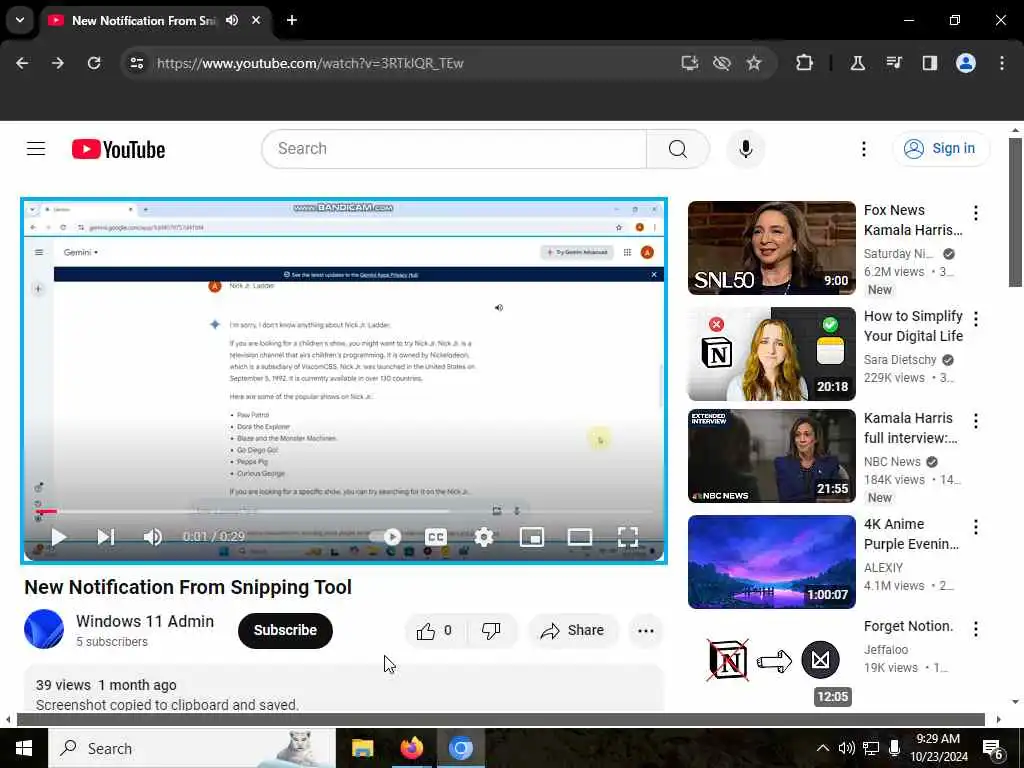Open the Chrome profile avatar
1024x768 pixels.
[x=966, y=63]
